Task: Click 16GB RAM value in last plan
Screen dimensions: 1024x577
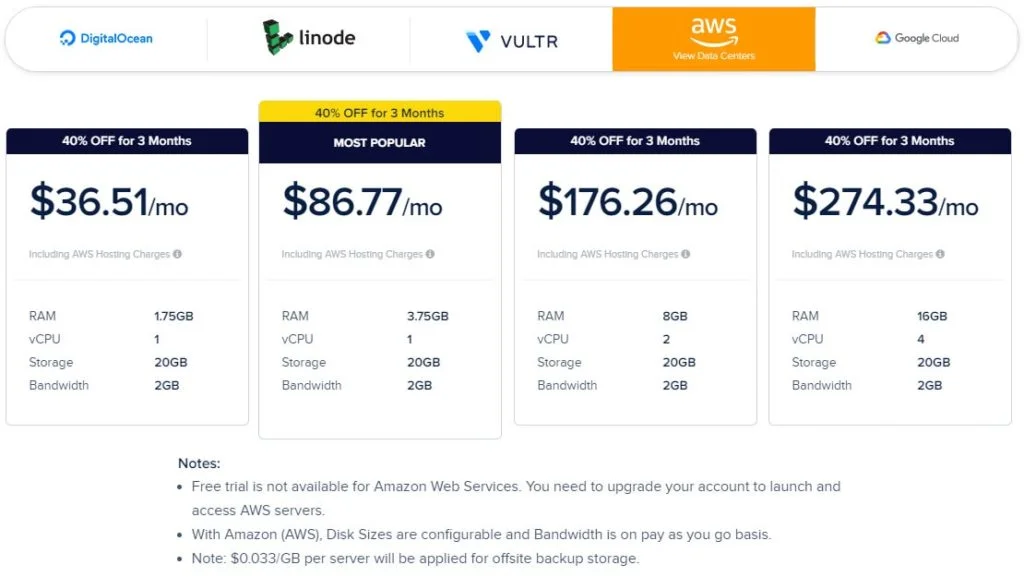Action: pyautogui.click(x=932, y=316)
